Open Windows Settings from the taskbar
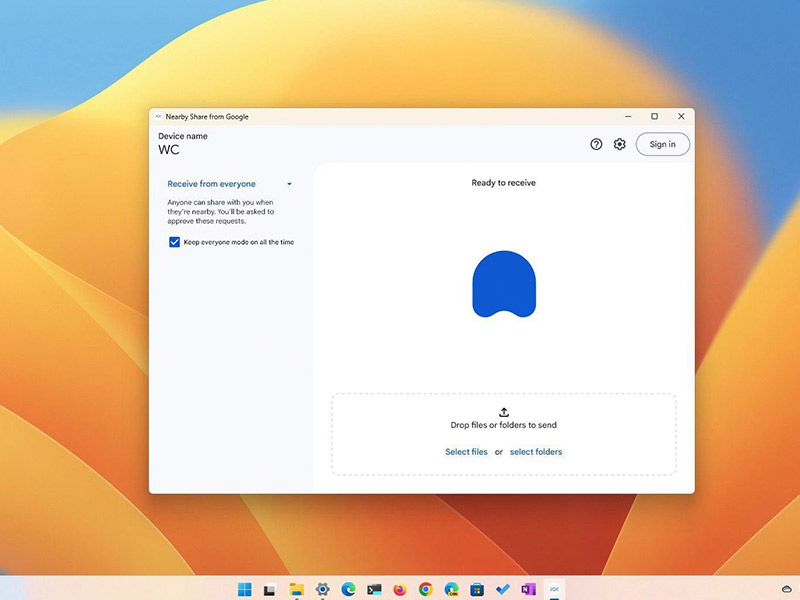 click(322, 589)
